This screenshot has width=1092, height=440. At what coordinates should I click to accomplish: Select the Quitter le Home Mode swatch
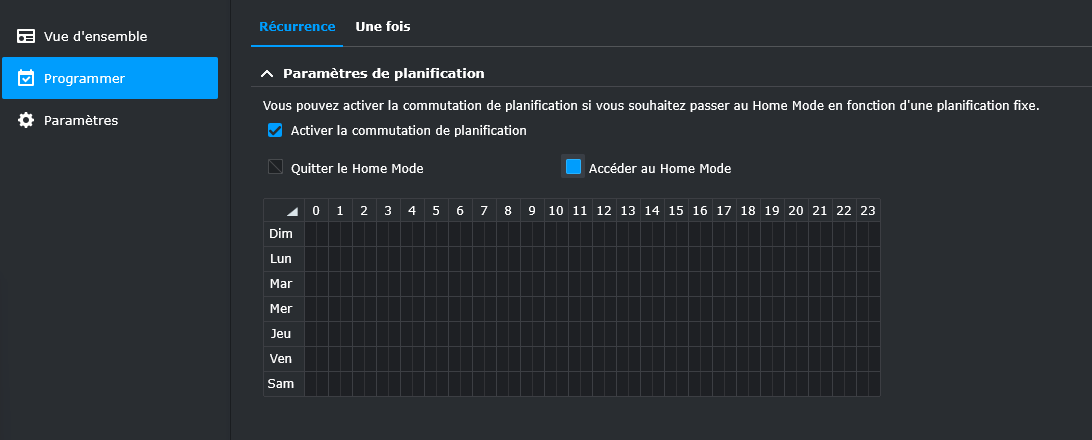click(x=276, y=167)
